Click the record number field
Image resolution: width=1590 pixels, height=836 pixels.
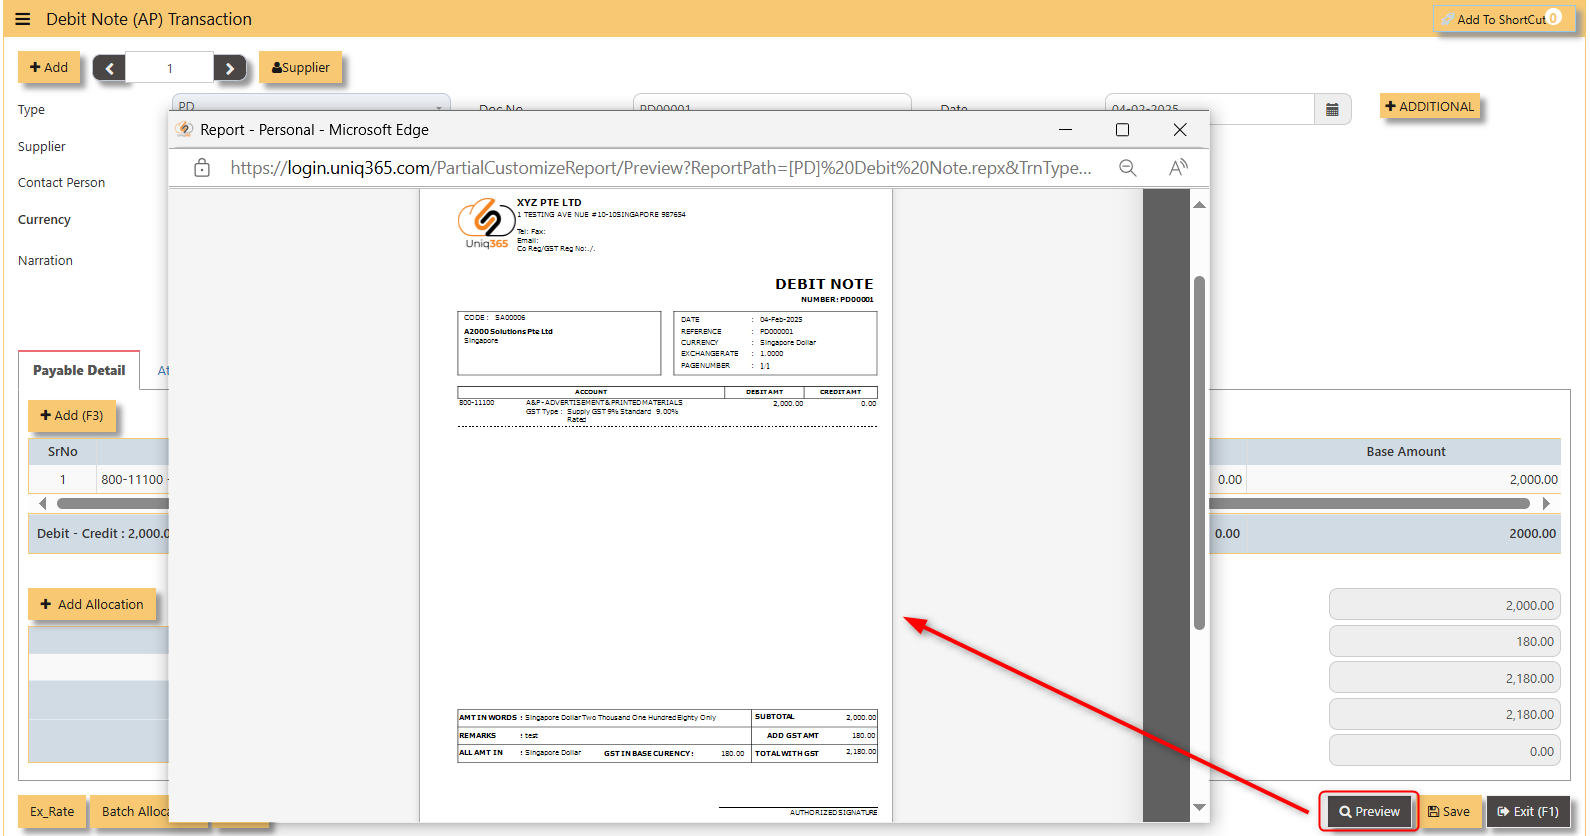[x=169, y=68]
